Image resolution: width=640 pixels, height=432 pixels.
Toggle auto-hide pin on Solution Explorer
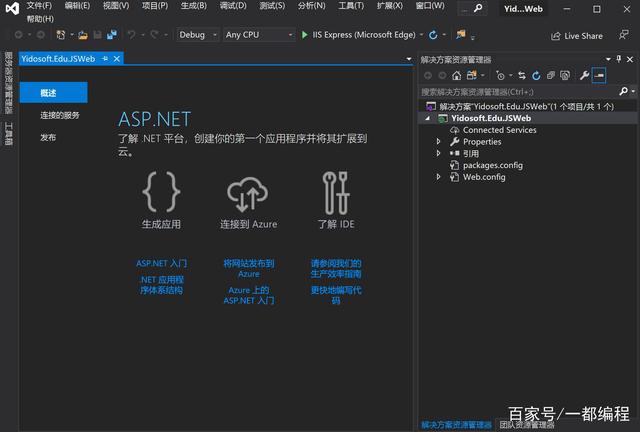[619, 59]
